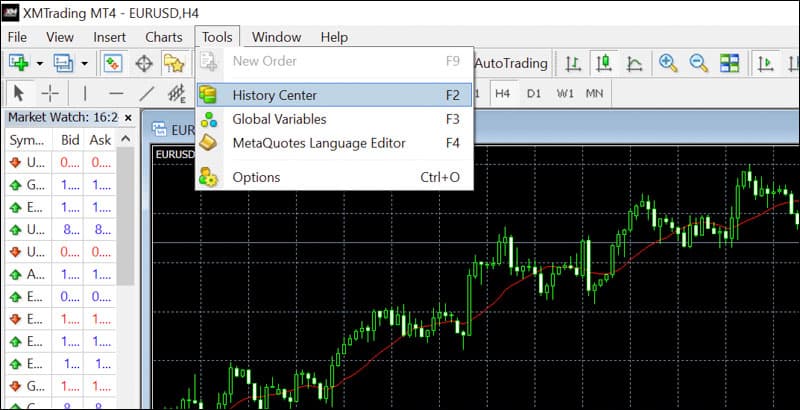Viewport: 800px width, 410px height.
Task: Expand the new chart dropdown arrow
Action: [x=39, y=63]
